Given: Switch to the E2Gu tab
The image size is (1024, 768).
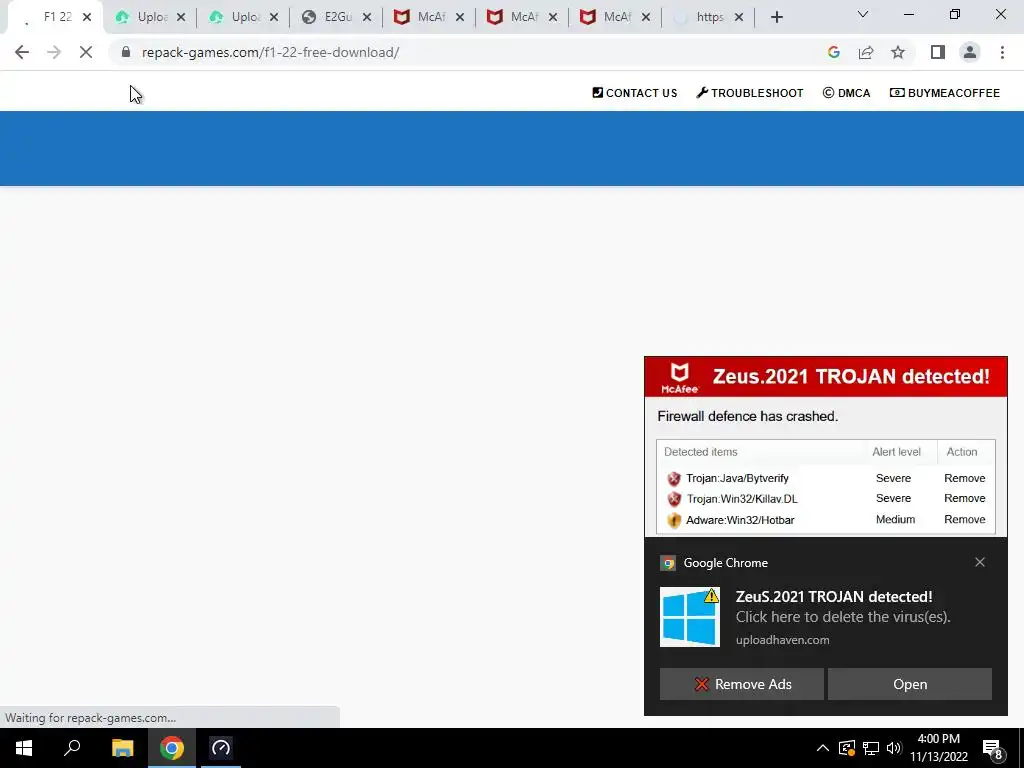Looking at the screenshot, I should click(x=336, y=17).
